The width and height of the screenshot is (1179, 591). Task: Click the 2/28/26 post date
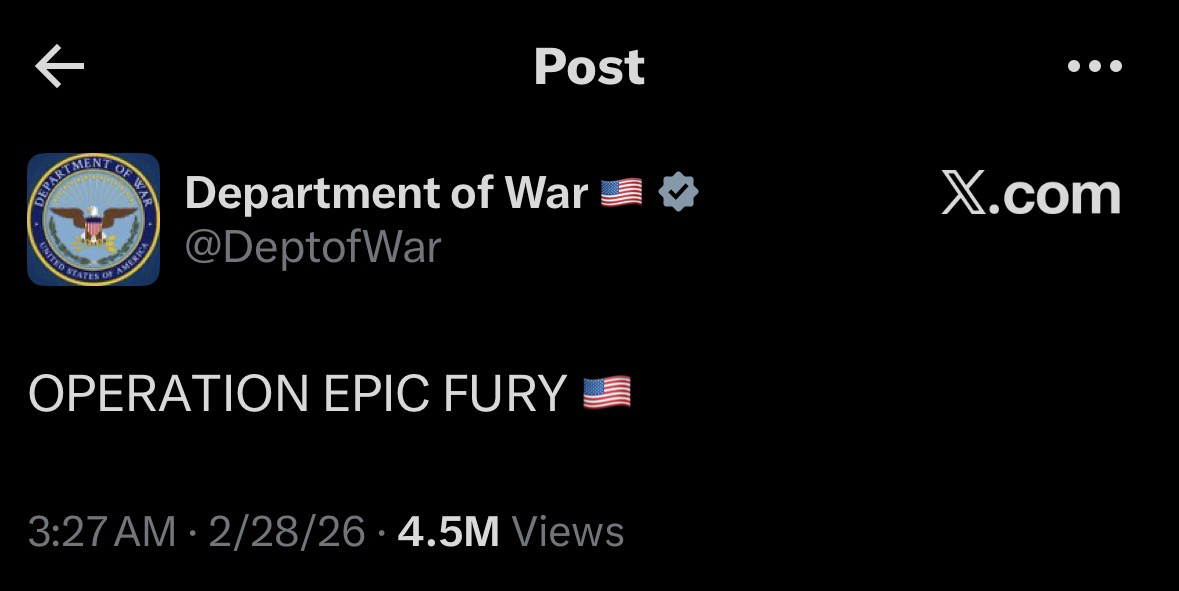286,532
